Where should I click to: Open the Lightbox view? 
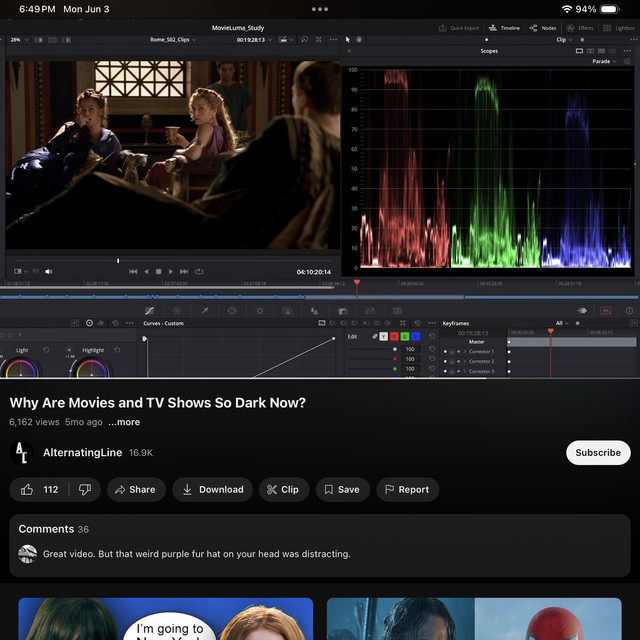(x=619, y=28)
